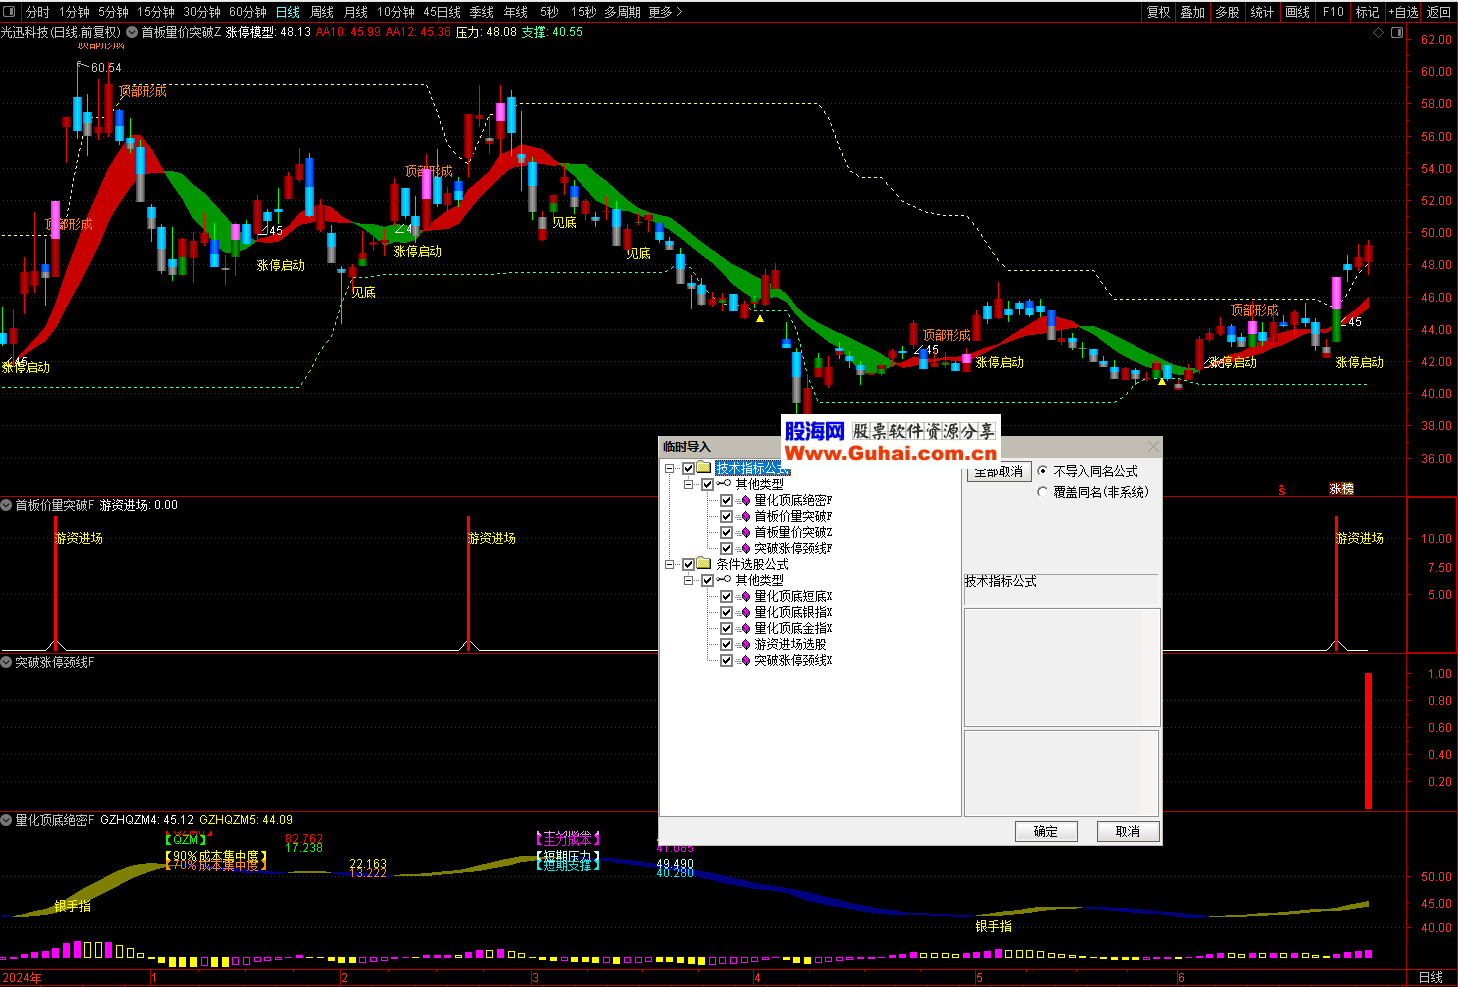Uncheck the 量化顶底短底X checkbox
This screenshot has height=987, width=1458.
[x=726, y=596]
